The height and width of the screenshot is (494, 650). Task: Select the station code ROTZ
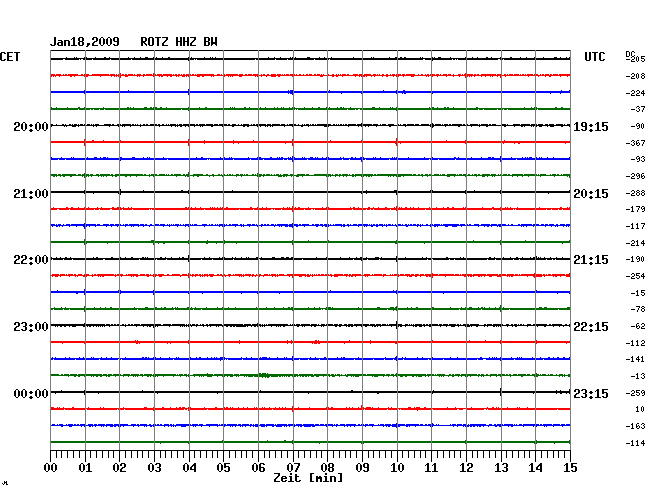pos(154,42)
